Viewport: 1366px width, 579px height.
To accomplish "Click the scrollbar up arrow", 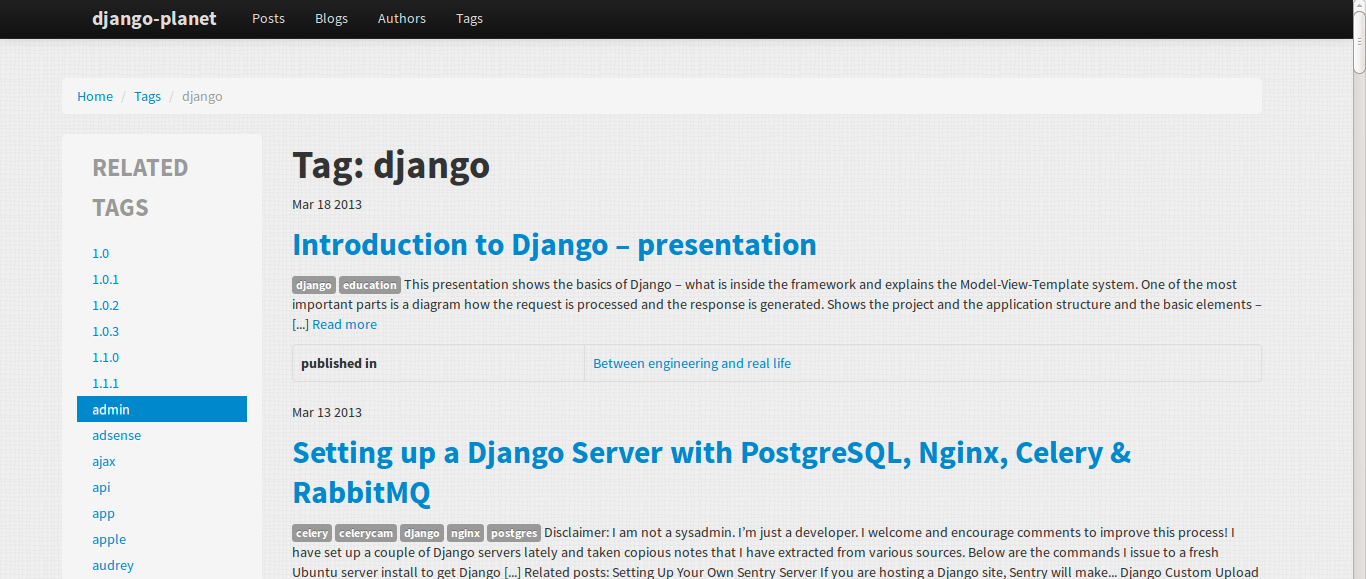I will (1359, 6).
